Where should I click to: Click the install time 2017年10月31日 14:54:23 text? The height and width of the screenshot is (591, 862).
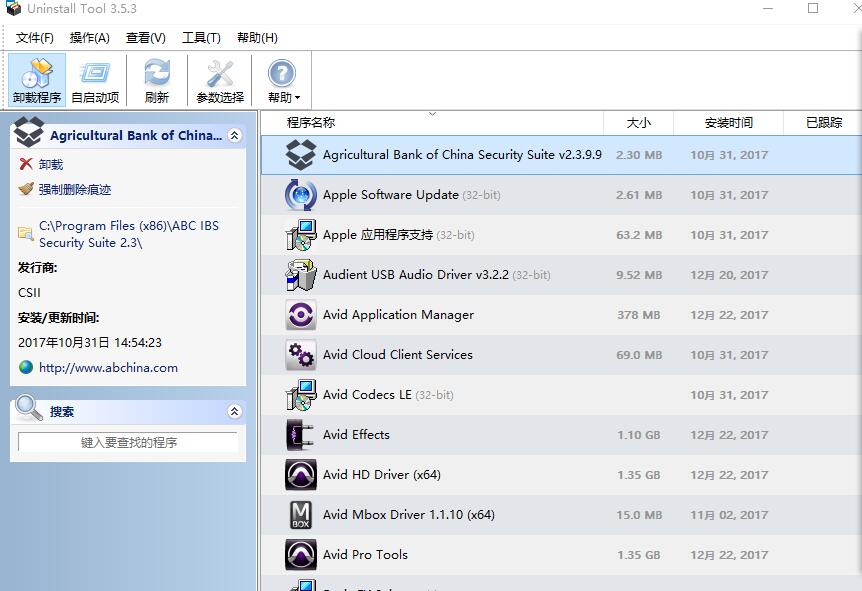90,343
